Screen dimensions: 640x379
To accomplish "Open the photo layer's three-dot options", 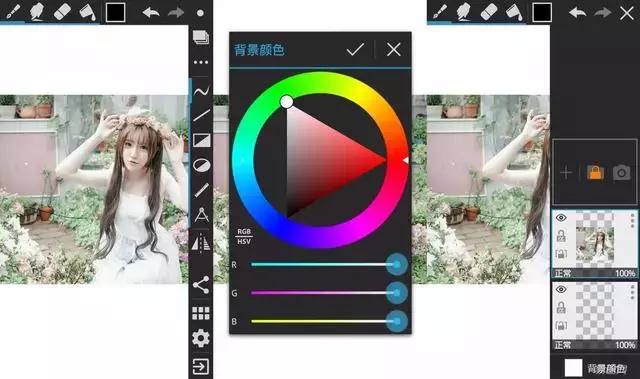I will click(x=632, y=220).
